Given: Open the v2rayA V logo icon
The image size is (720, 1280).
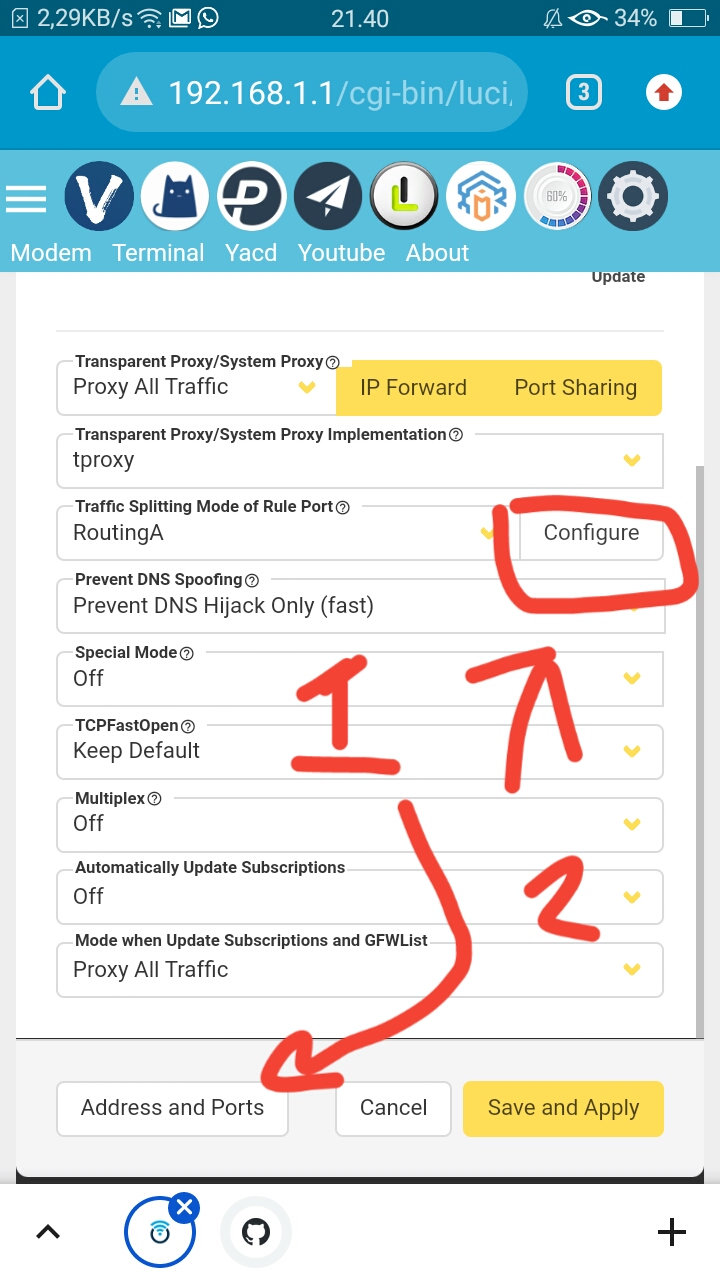Looking at the screenshot, I should click(100, 198).
